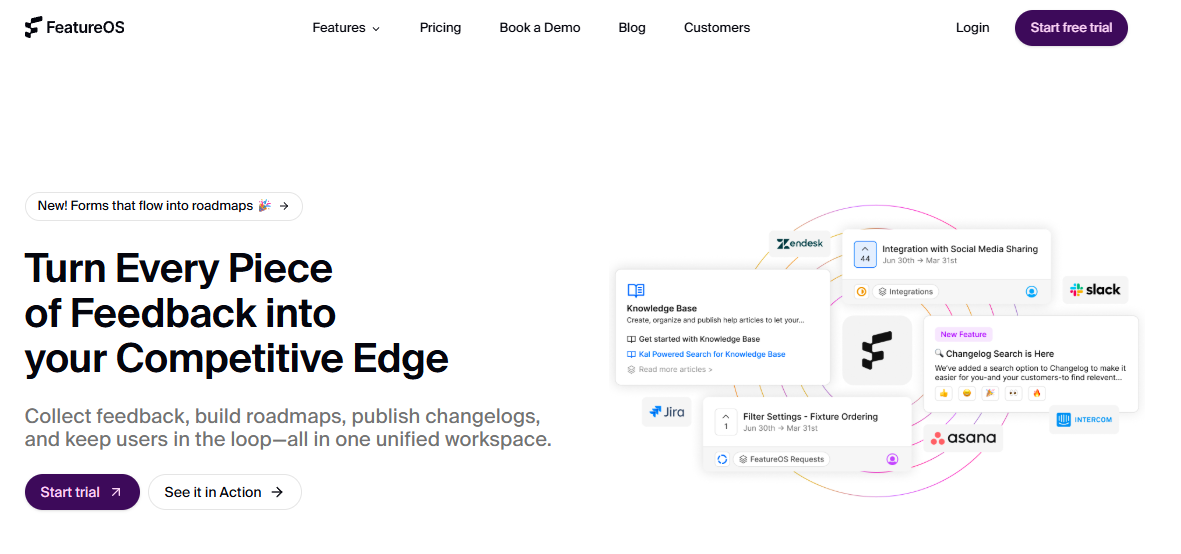1181x554 pixels.
Task: Click the FeatureOS logo in the header
Action: coord(74,28)
